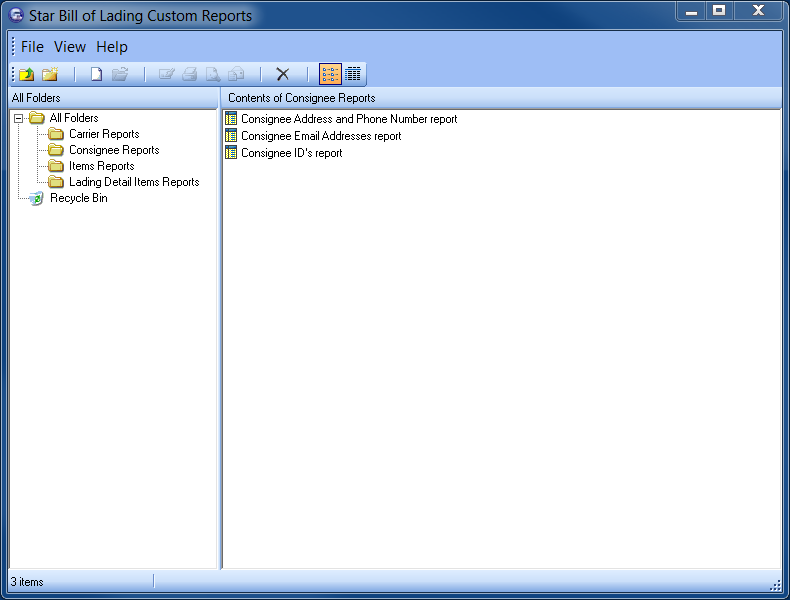Click the Send report mail icon

click(x=236, y=75)
